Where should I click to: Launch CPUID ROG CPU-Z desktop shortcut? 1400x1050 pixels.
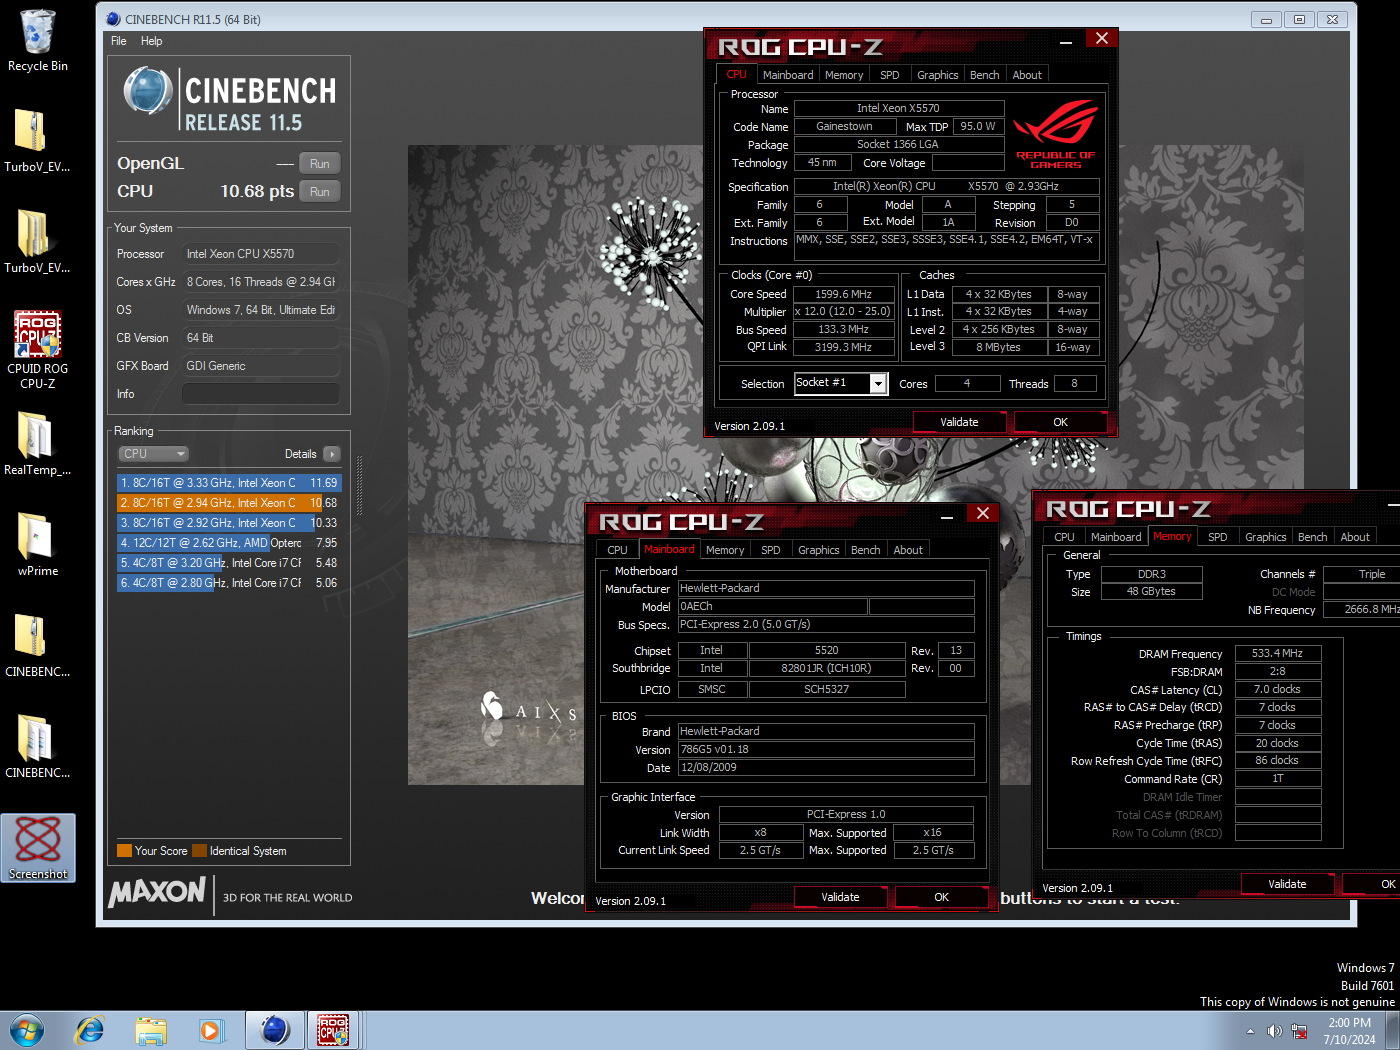click(38, 348)
